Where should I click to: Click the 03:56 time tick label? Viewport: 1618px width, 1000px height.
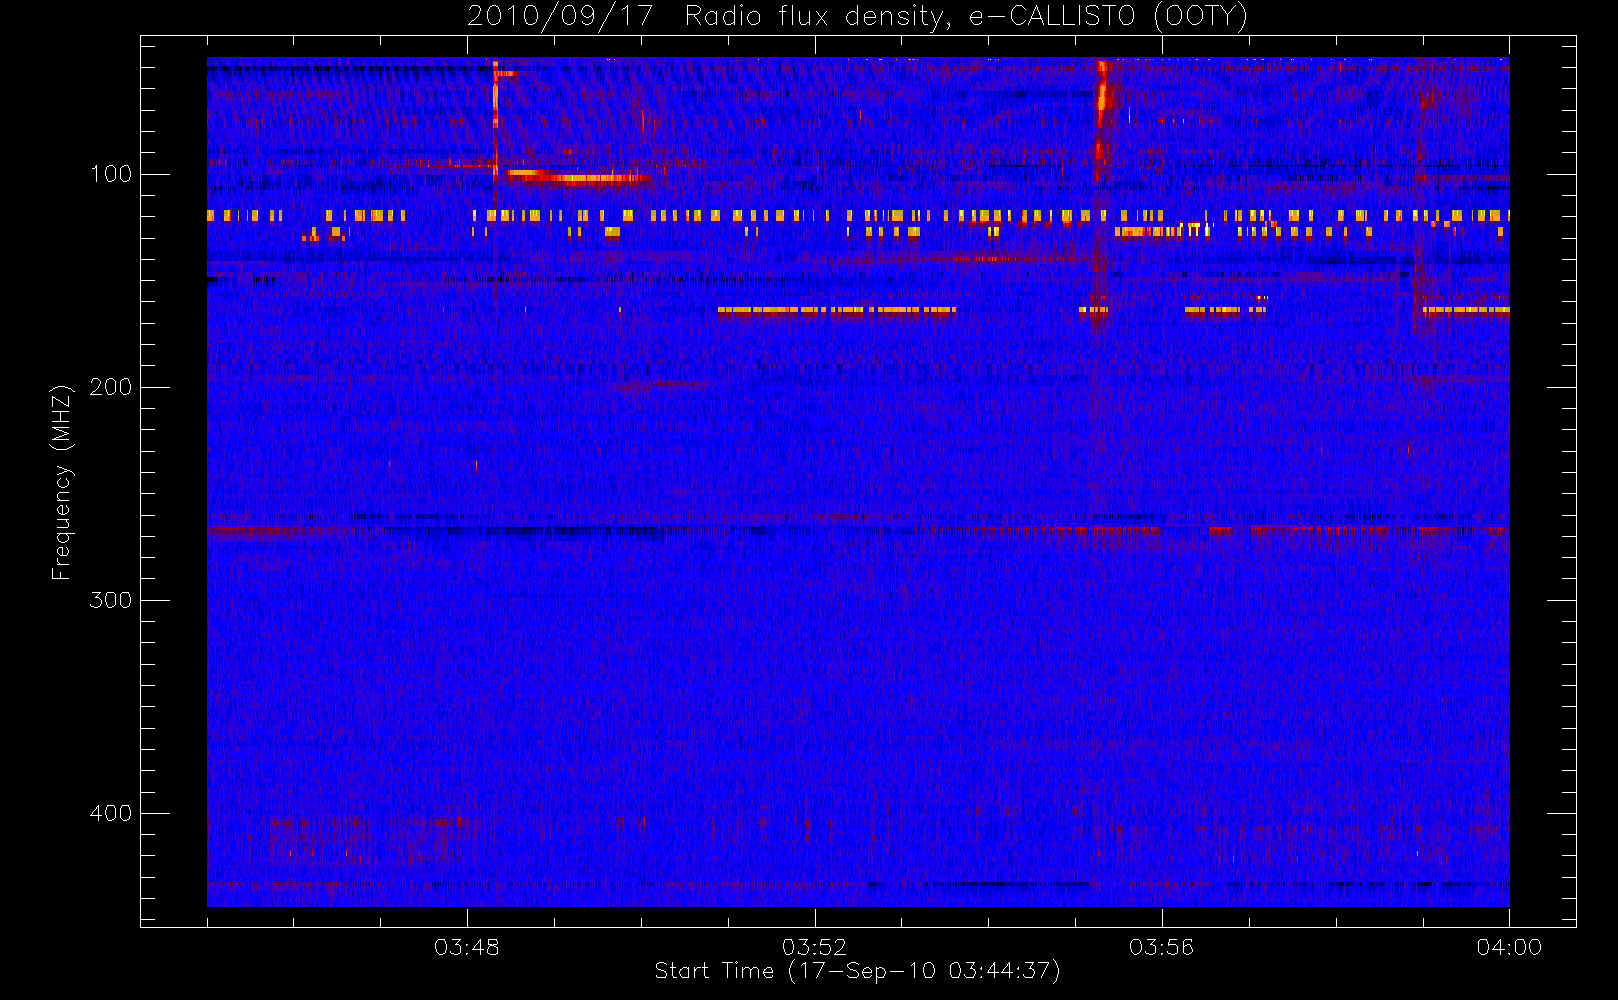(x=1162, y=947)
